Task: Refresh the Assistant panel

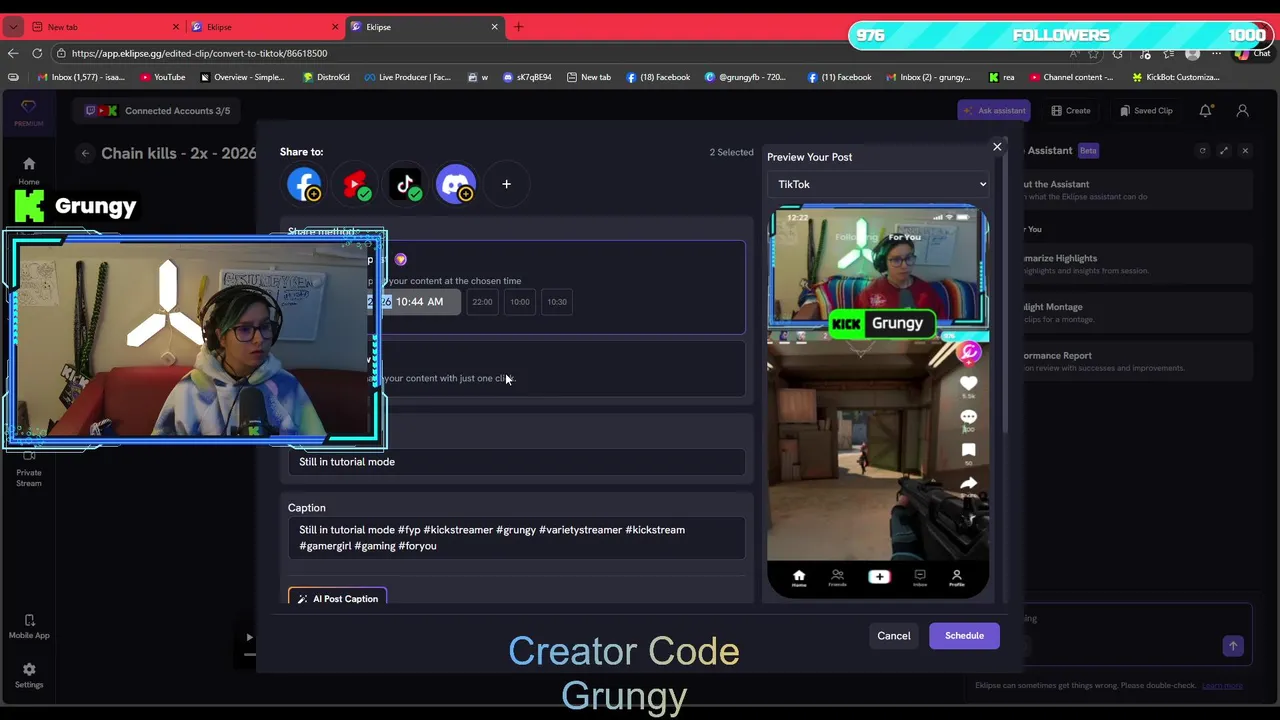Action: point(1203,151)
